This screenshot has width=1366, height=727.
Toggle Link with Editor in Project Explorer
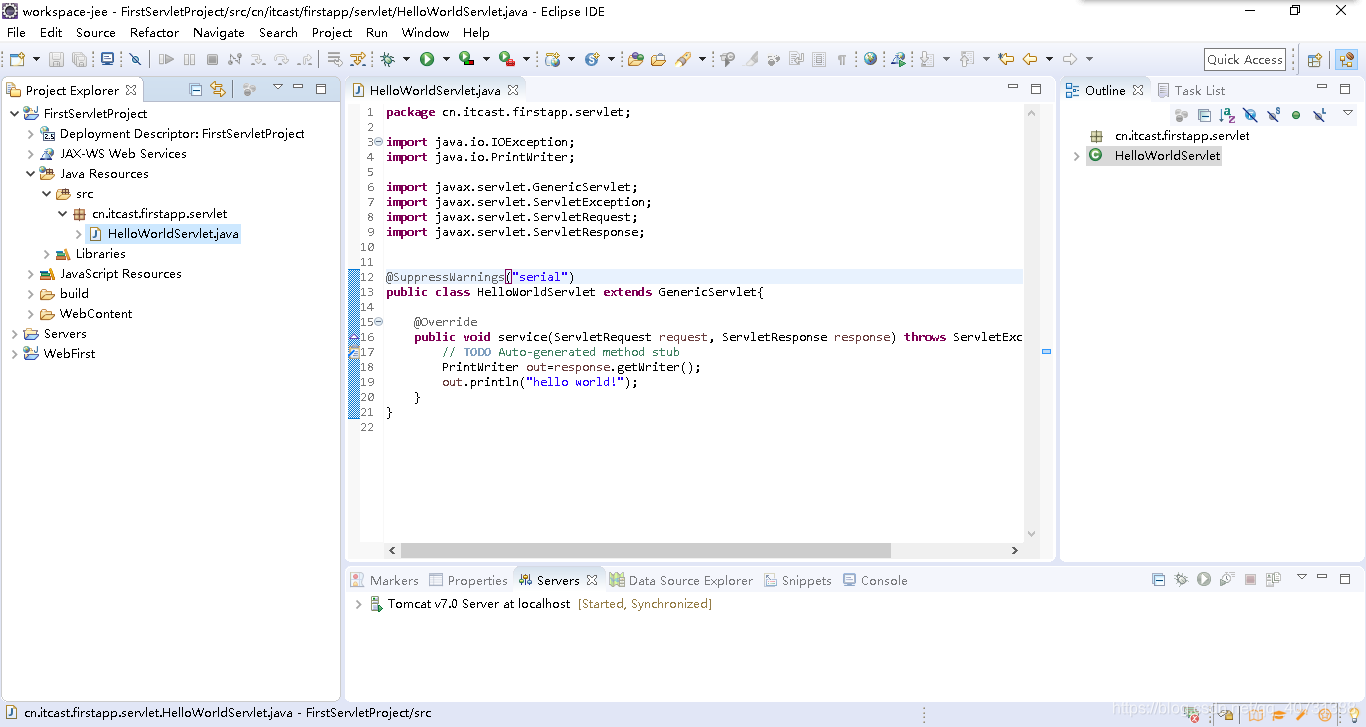tap(218, 89)
